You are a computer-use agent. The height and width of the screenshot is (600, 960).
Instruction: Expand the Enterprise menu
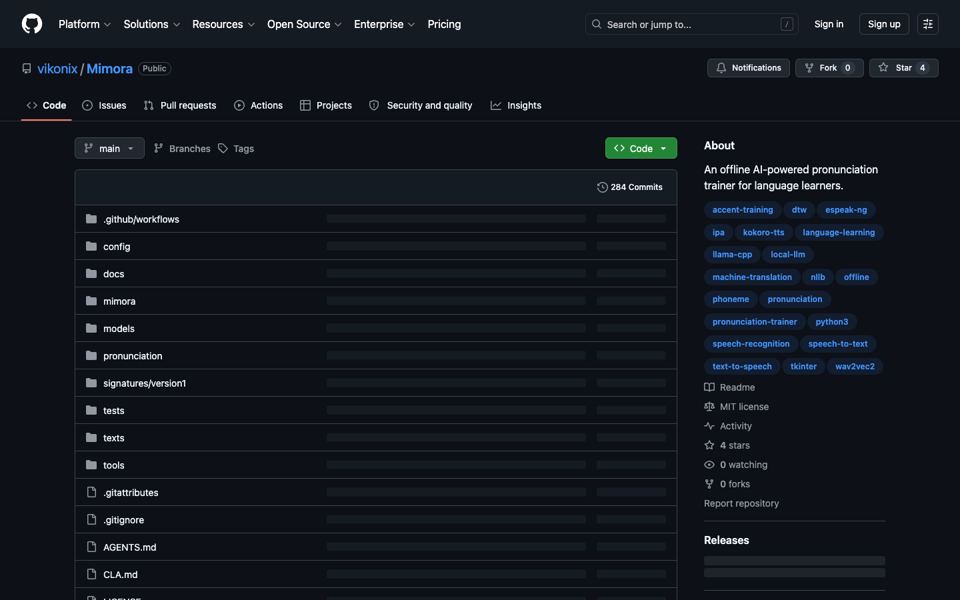pyautogui.click(x=384, y=24)
